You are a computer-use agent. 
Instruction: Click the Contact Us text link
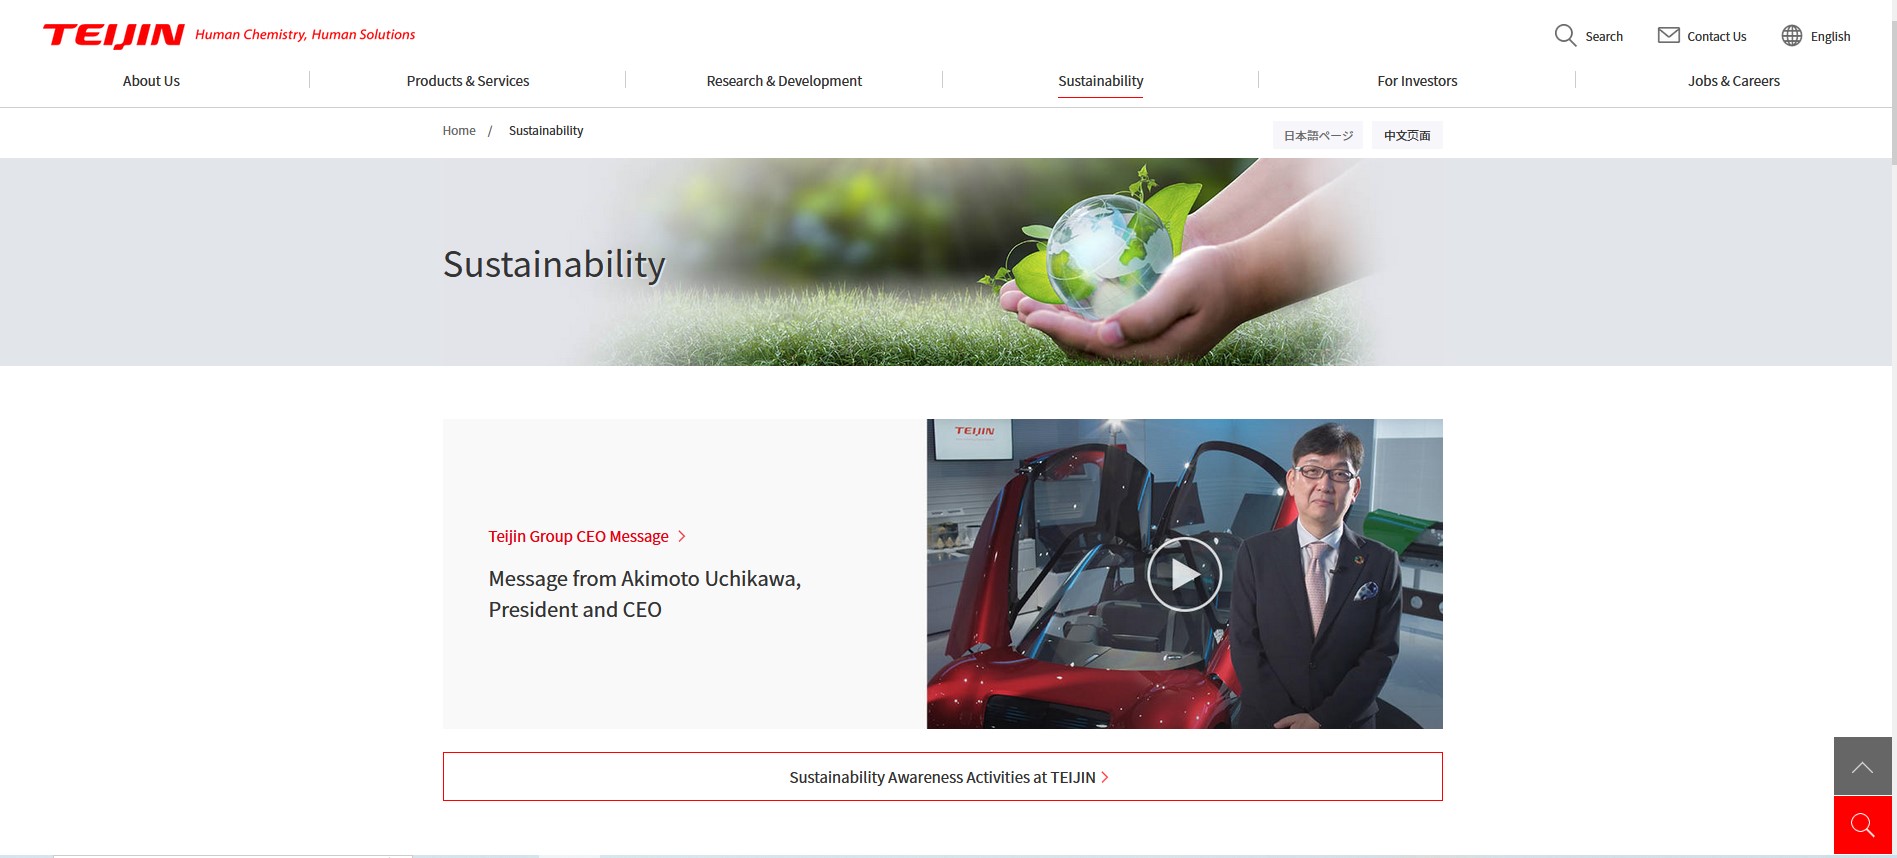coord(1717,37)
